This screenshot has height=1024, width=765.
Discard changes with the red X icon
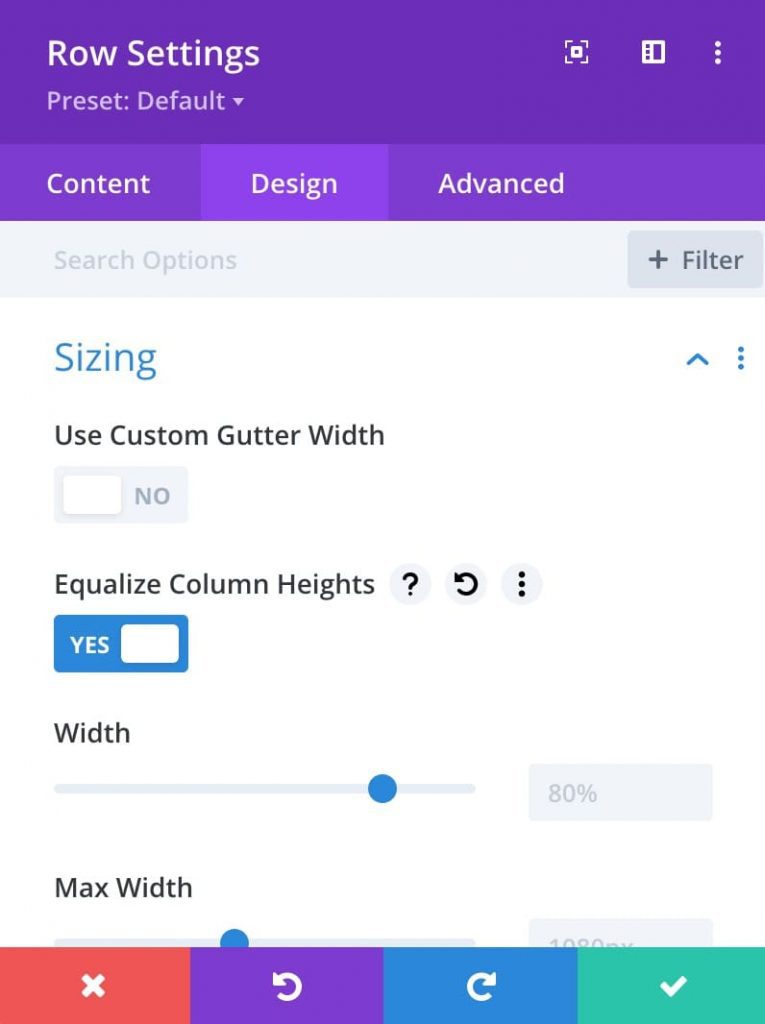click(x=95, y=986)
